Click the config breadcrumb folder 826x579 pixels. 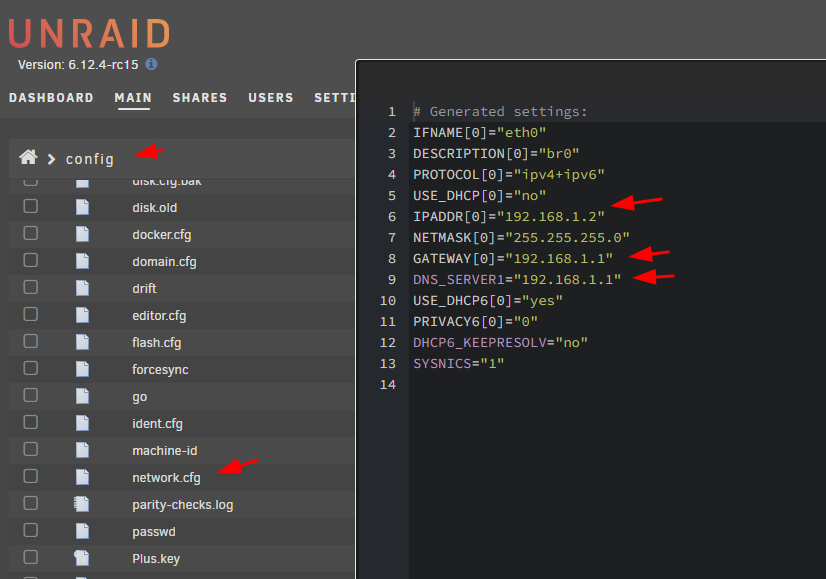click(x=90, y=159)
